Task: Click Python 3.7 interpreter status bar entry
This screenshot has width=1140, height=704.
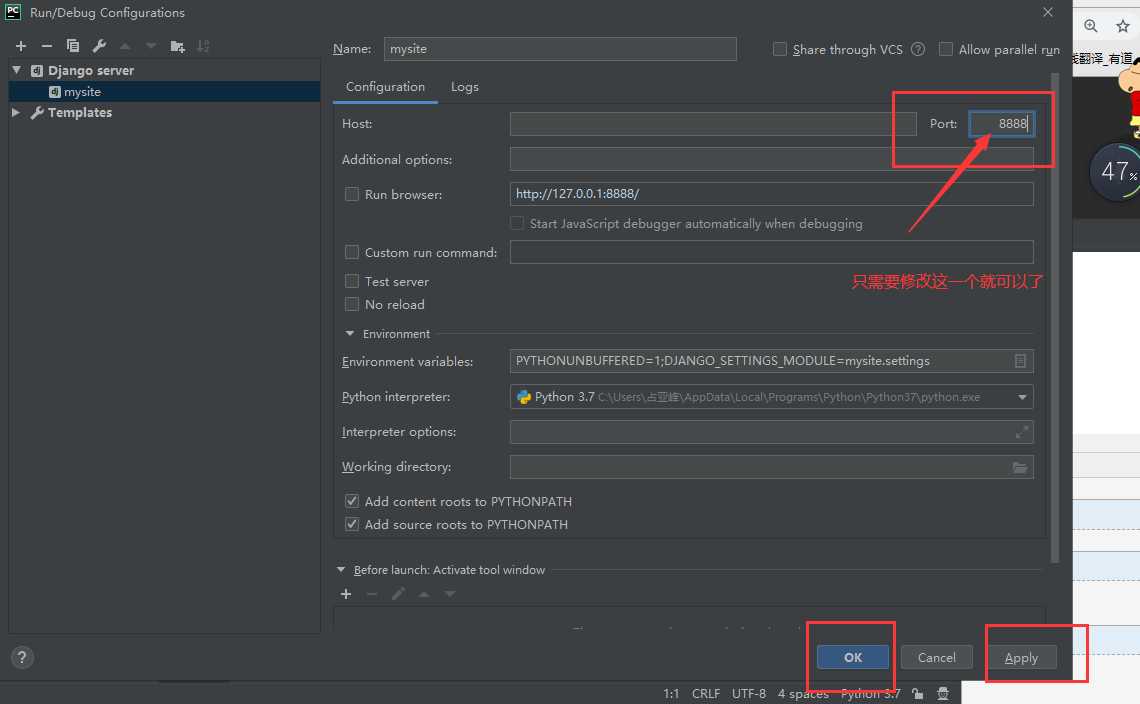Action: click(x=870, y=694)
